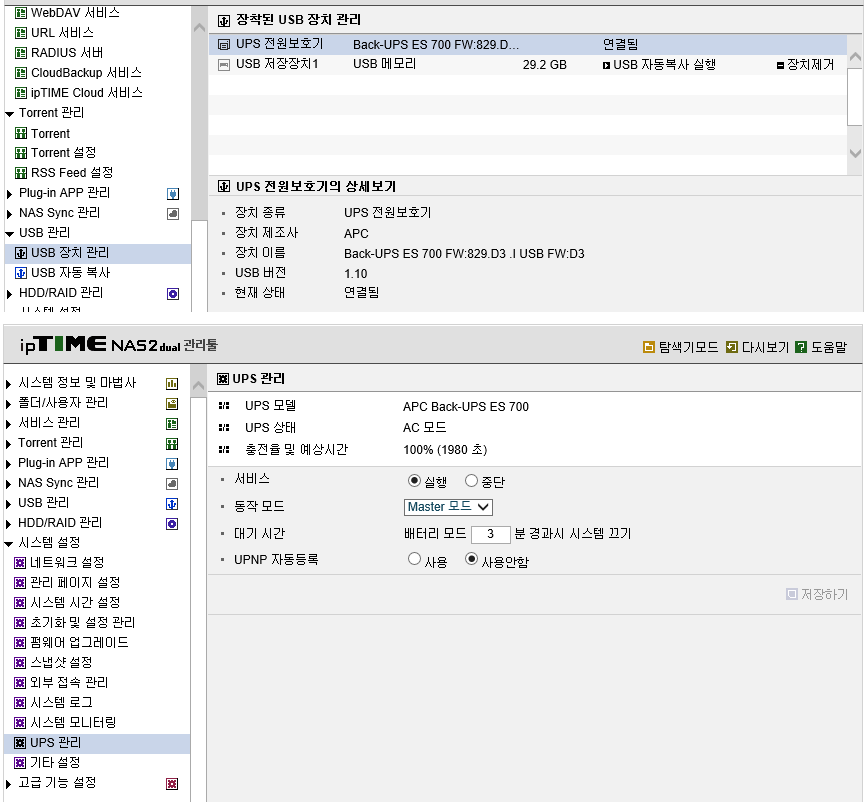Select the 실행 service radio button
This screenshot has height=802, width=866.
point(414,481)
